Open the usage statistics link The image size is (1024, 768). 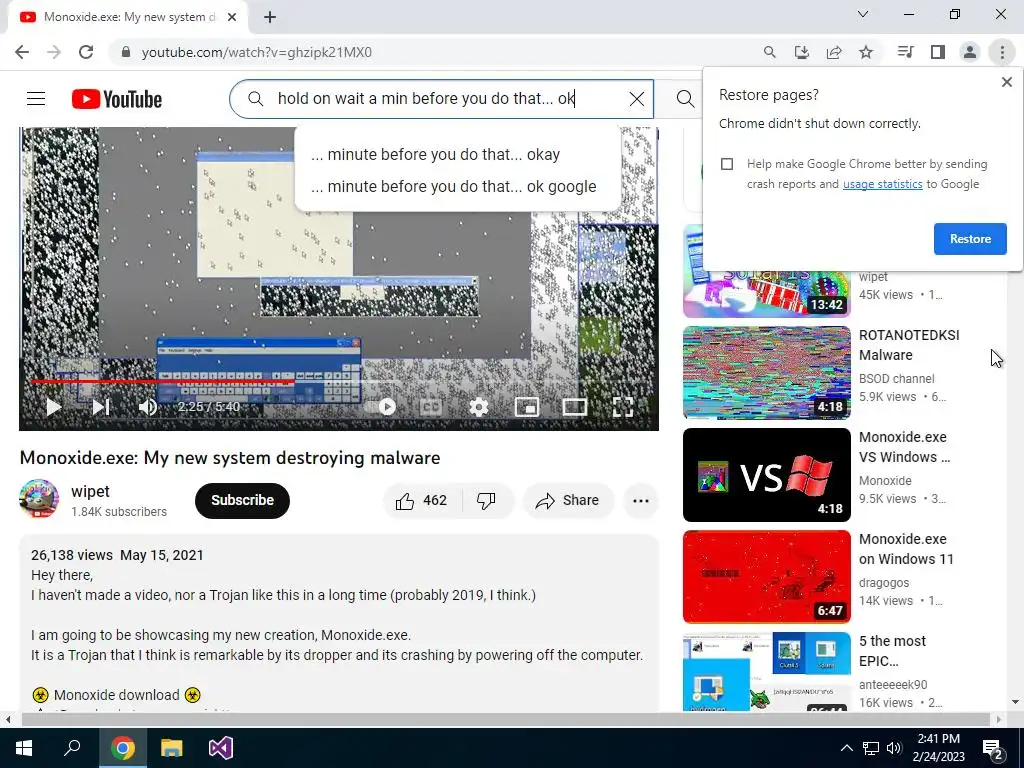882,184
